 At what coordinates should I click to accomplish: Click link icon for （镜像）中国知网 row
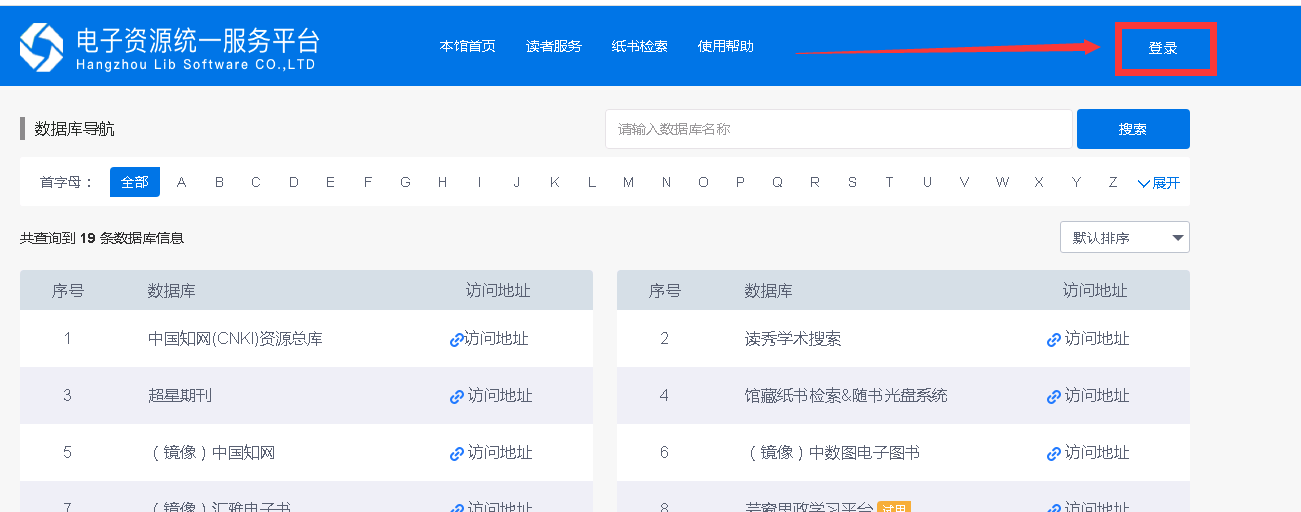click(x=456, y=454)
